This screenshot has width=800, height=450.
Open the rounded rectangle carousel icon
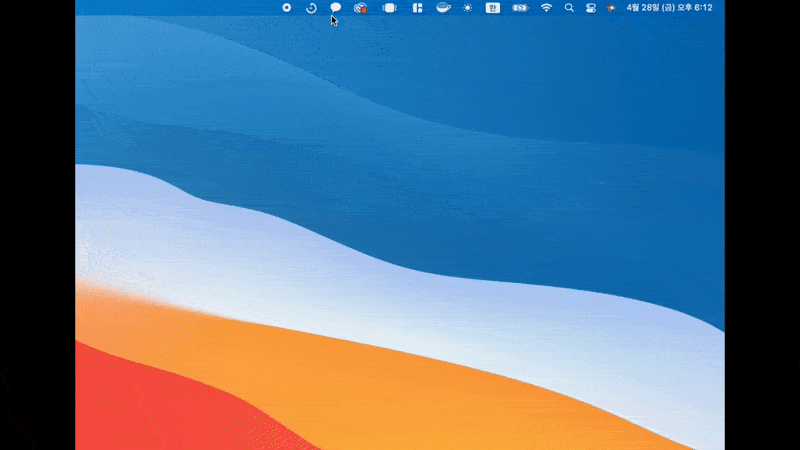tap(390, 8)
